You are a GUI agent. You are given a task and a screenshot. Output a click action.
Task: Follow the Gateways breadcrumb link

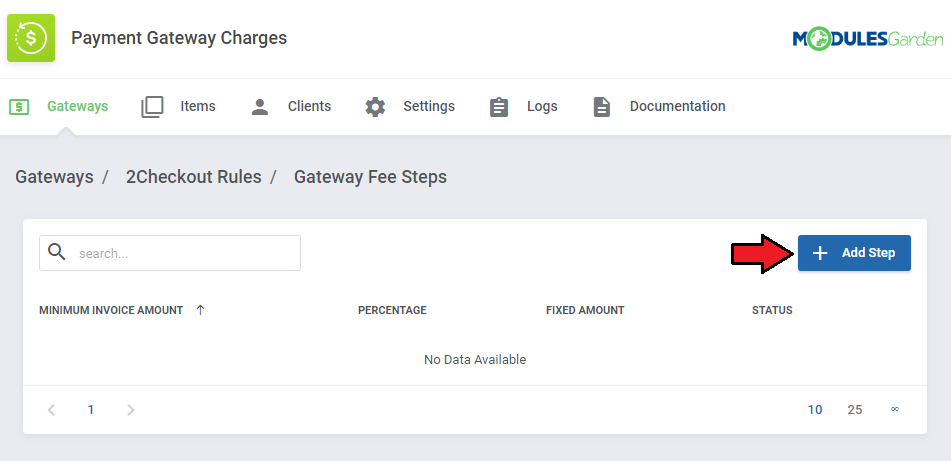point(55,177)
